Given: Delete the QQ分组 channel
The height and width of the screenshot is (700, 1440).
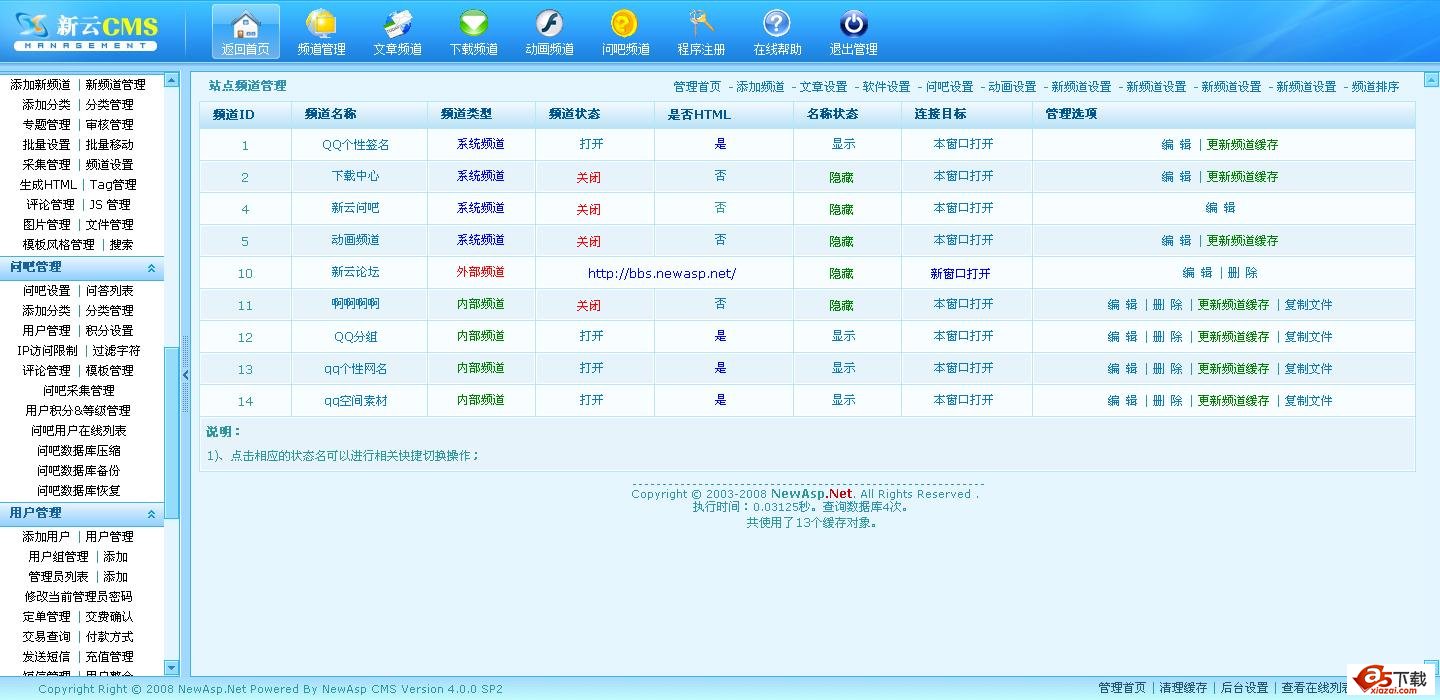Looking at the screenshot, I should tap(1168, 337).
